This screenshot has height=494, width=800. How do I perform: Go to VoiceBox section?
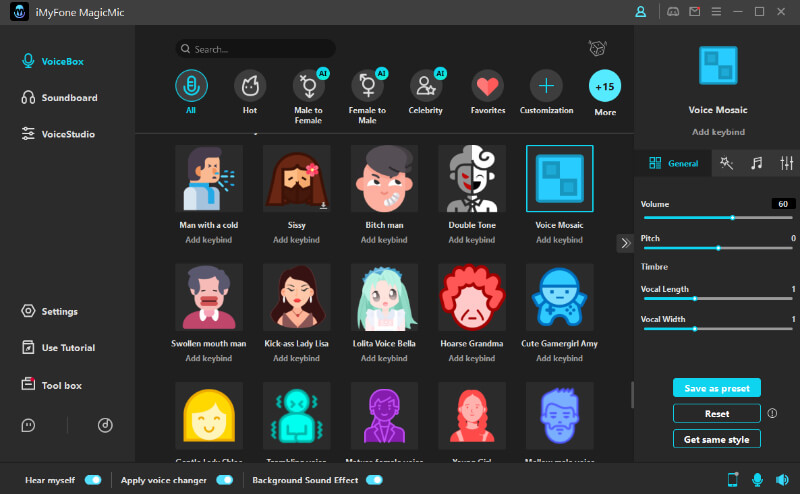click(53, 61)
